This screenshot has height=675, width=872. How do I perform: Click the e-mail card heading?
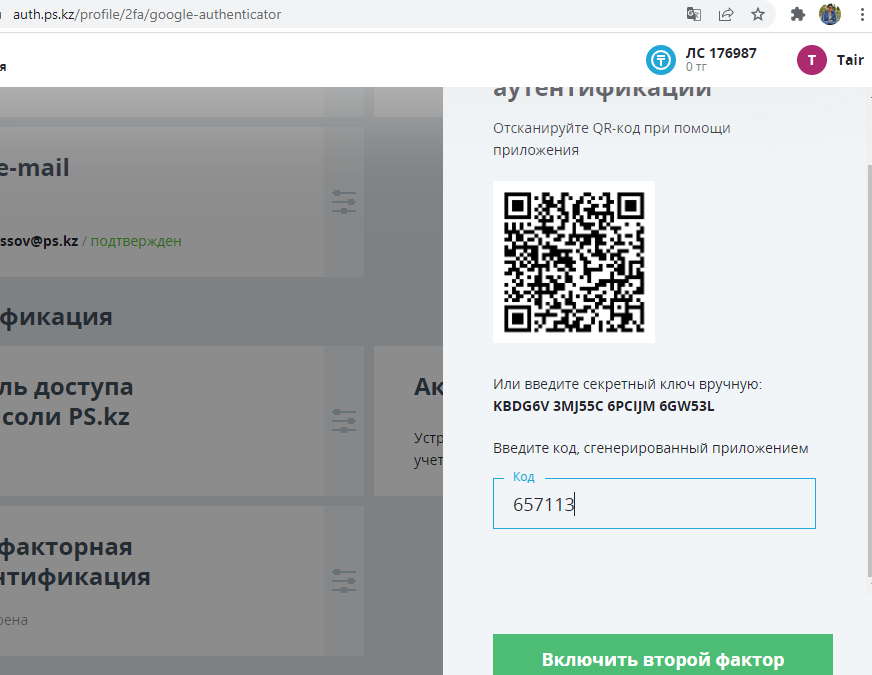(x=34, y=168)
